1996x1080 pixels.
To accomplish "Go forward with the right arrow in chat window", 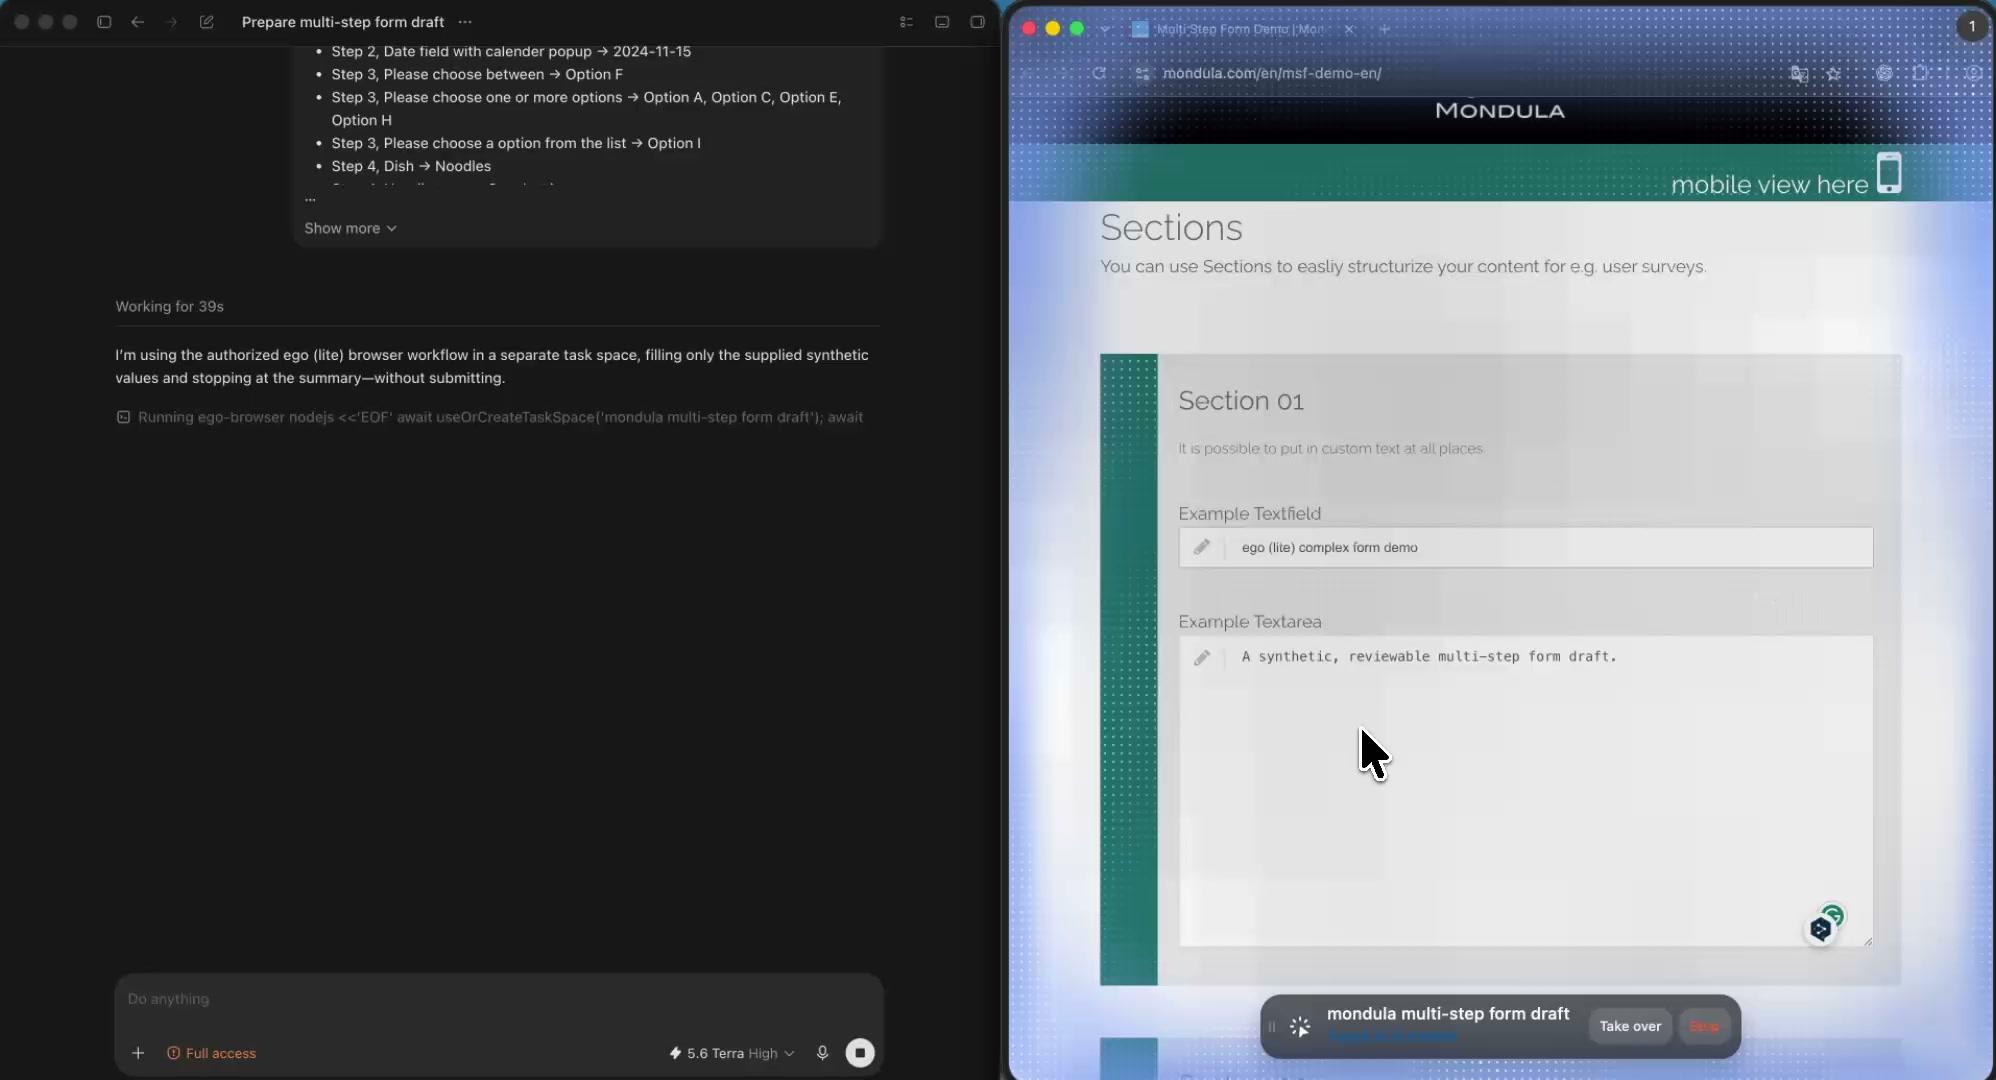I will point(171,22).
